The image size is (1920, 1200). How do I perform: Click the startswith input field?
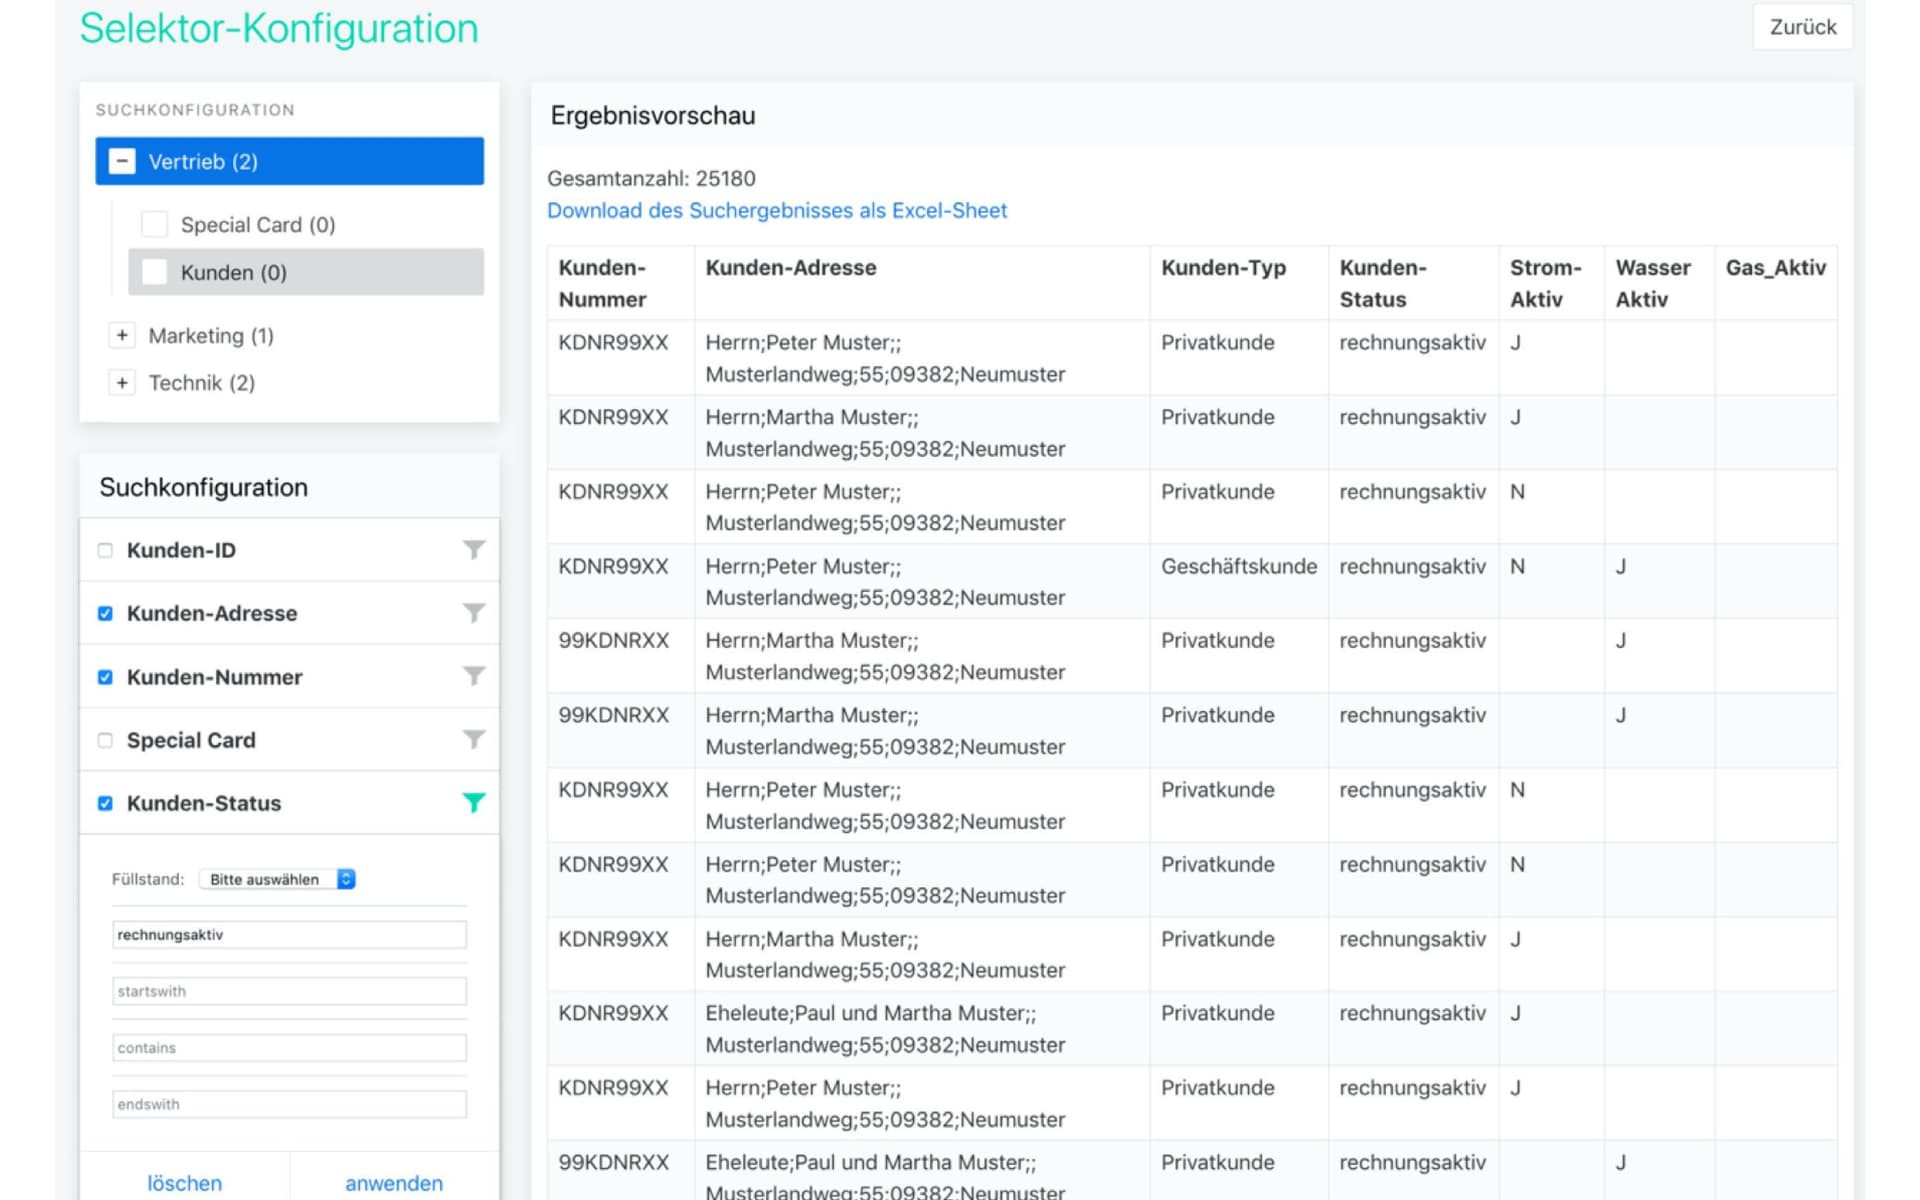[289, 991]
